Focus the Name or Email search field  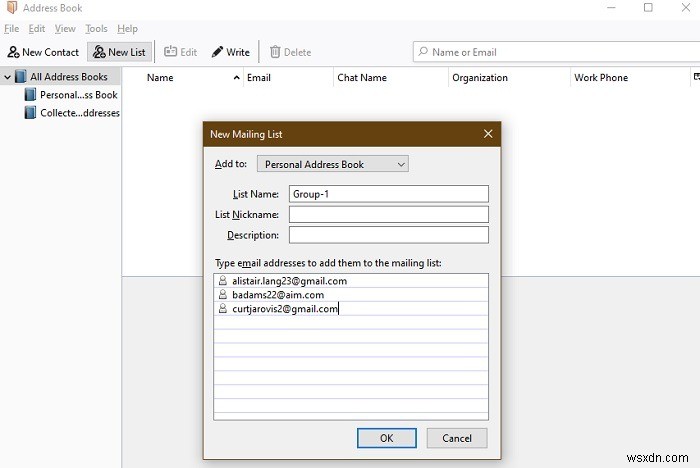coord(558,52)
